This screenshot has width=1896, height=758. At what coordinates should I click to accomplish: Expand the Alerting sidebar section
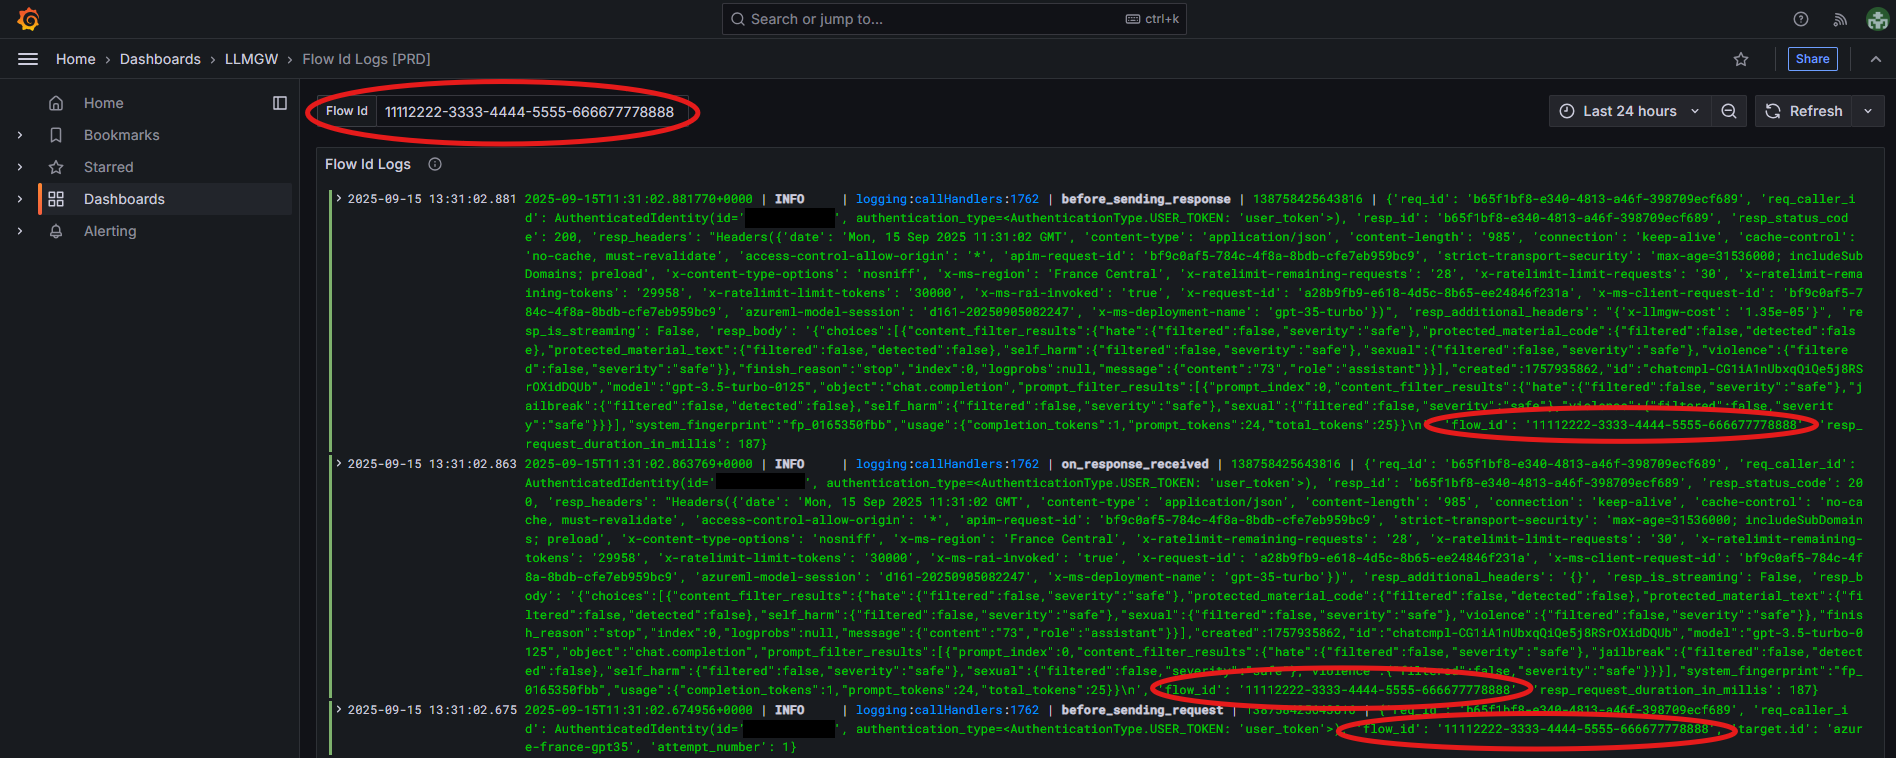19,231
